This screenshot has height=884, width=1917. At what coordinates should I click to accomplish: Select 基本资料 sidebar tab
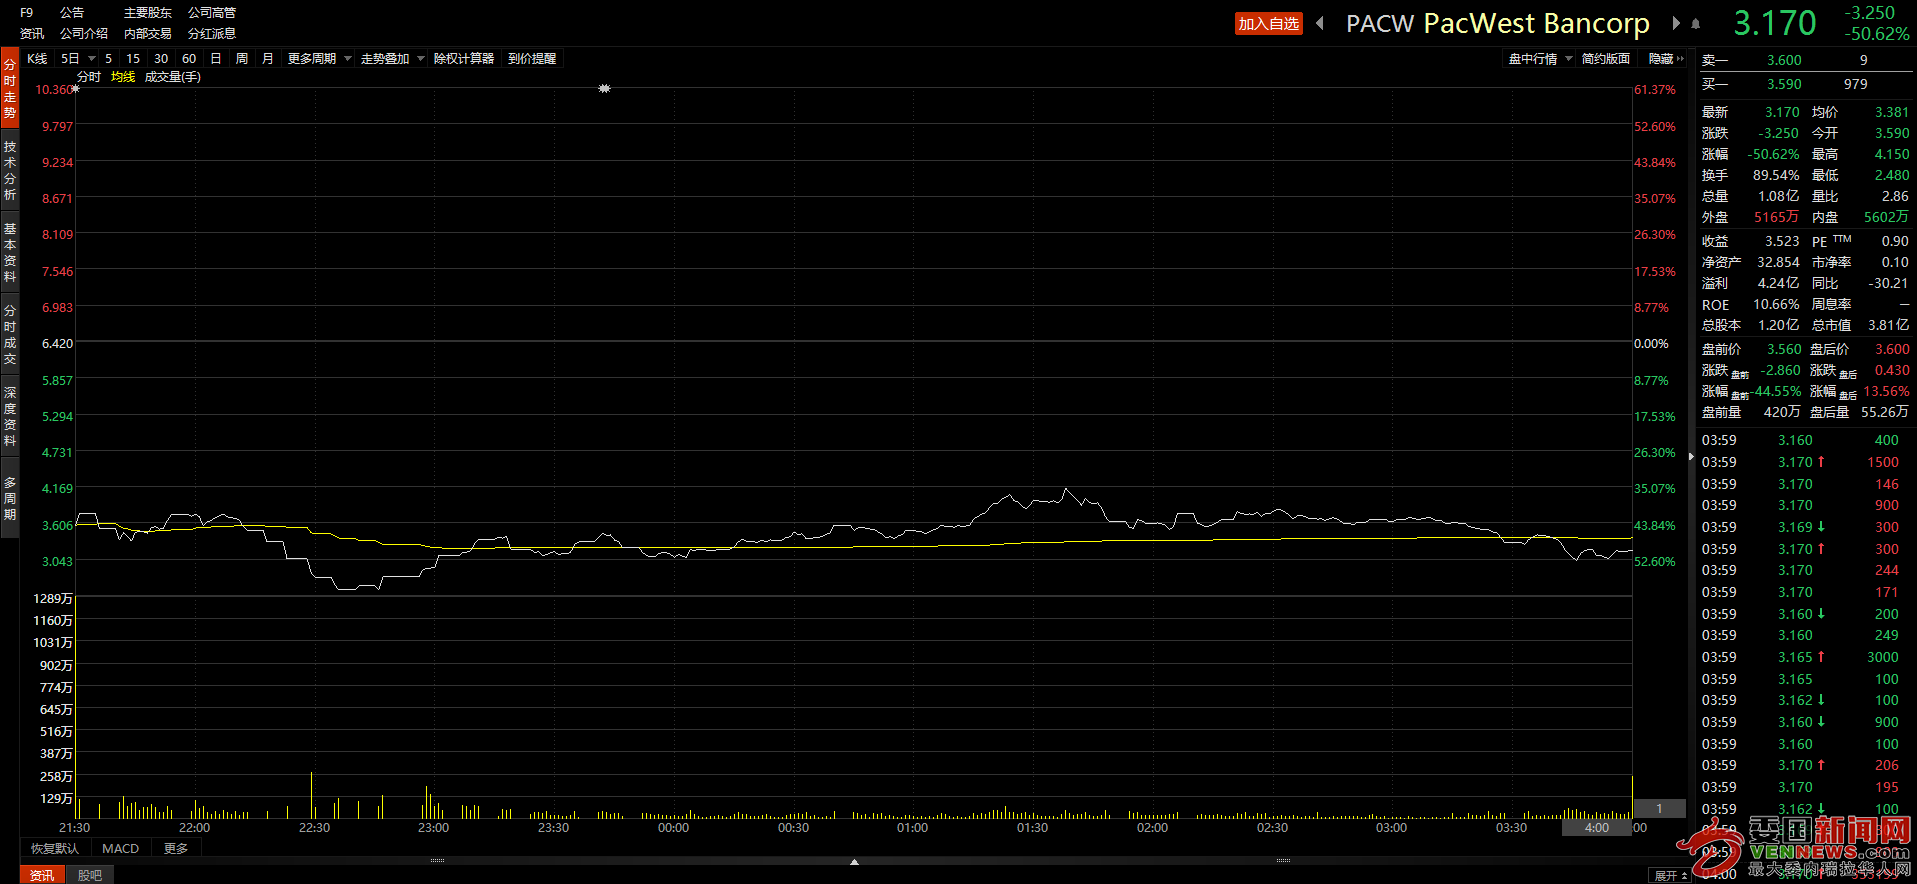coord(10,252)
